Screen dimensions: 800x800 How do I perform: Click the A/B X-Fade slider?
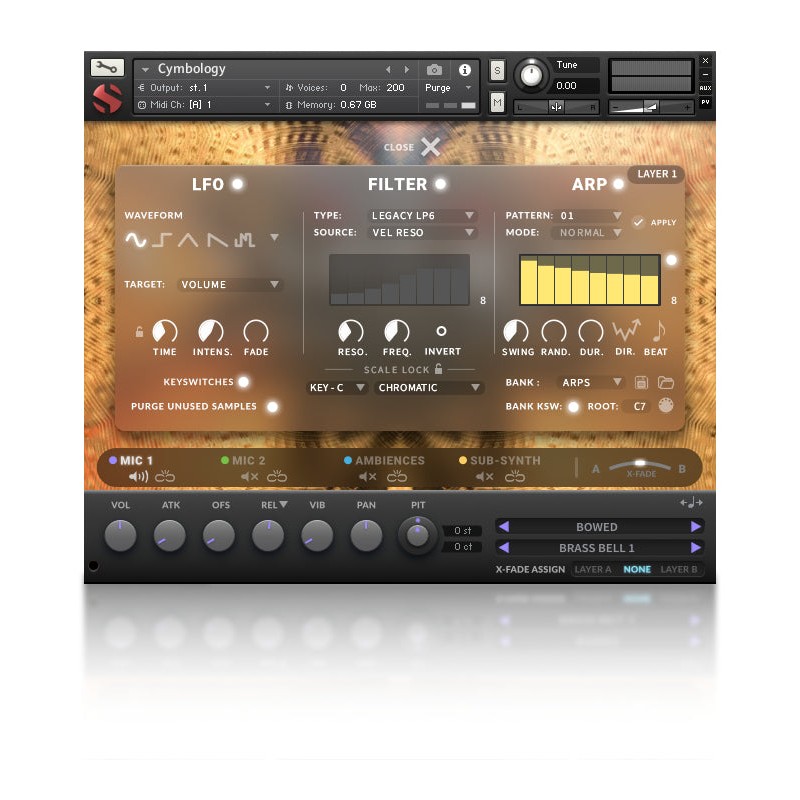(x=641, y=467)
